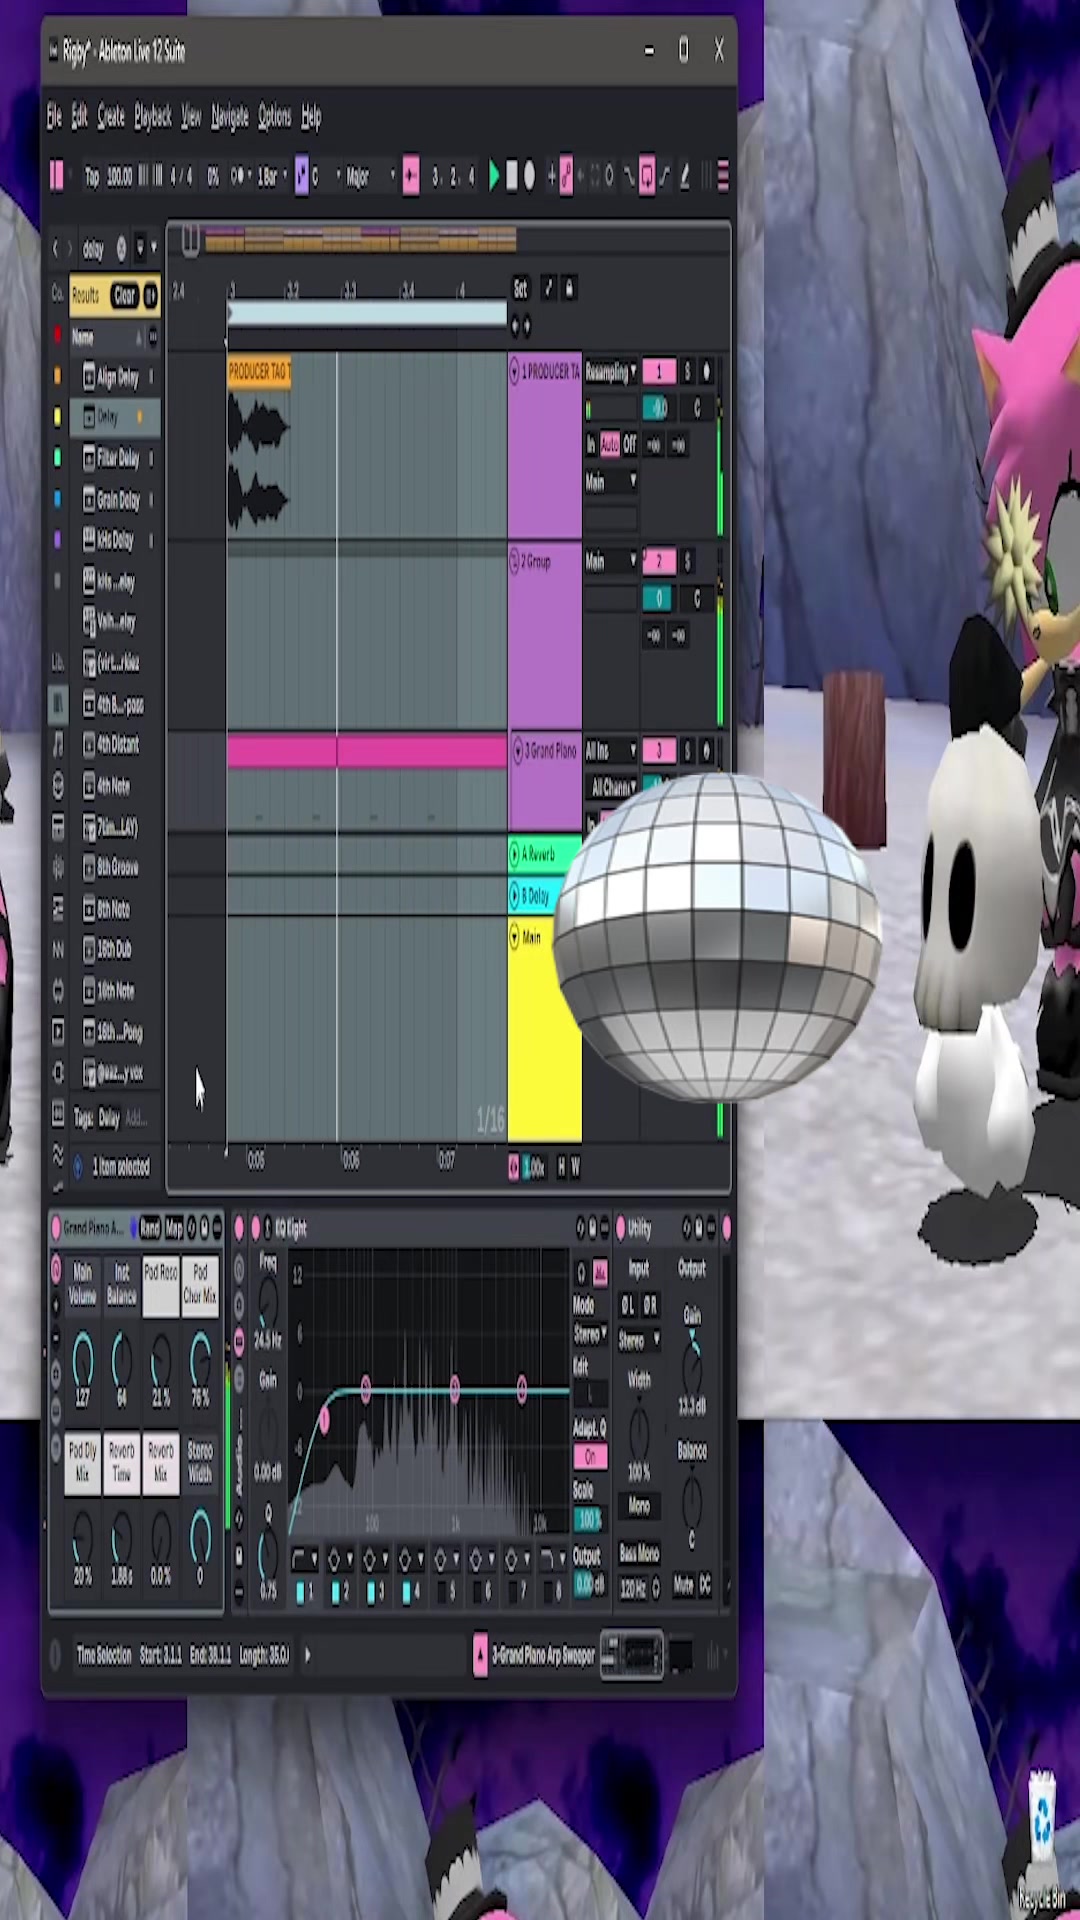1080x1920 pixels.
Task: Click the Tap tempo button
Action: click(x=92, y=177)
